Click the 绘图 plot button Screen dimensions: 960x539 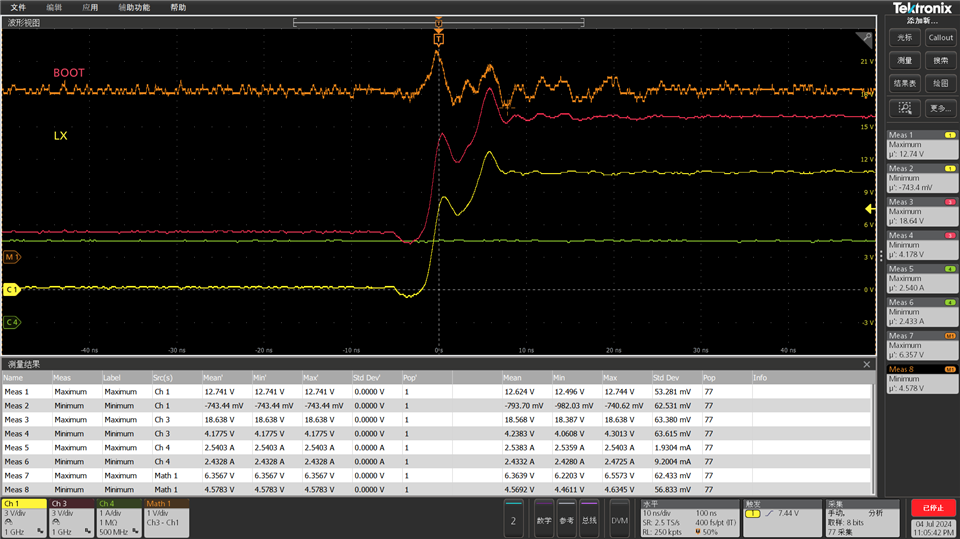point(940,84)
